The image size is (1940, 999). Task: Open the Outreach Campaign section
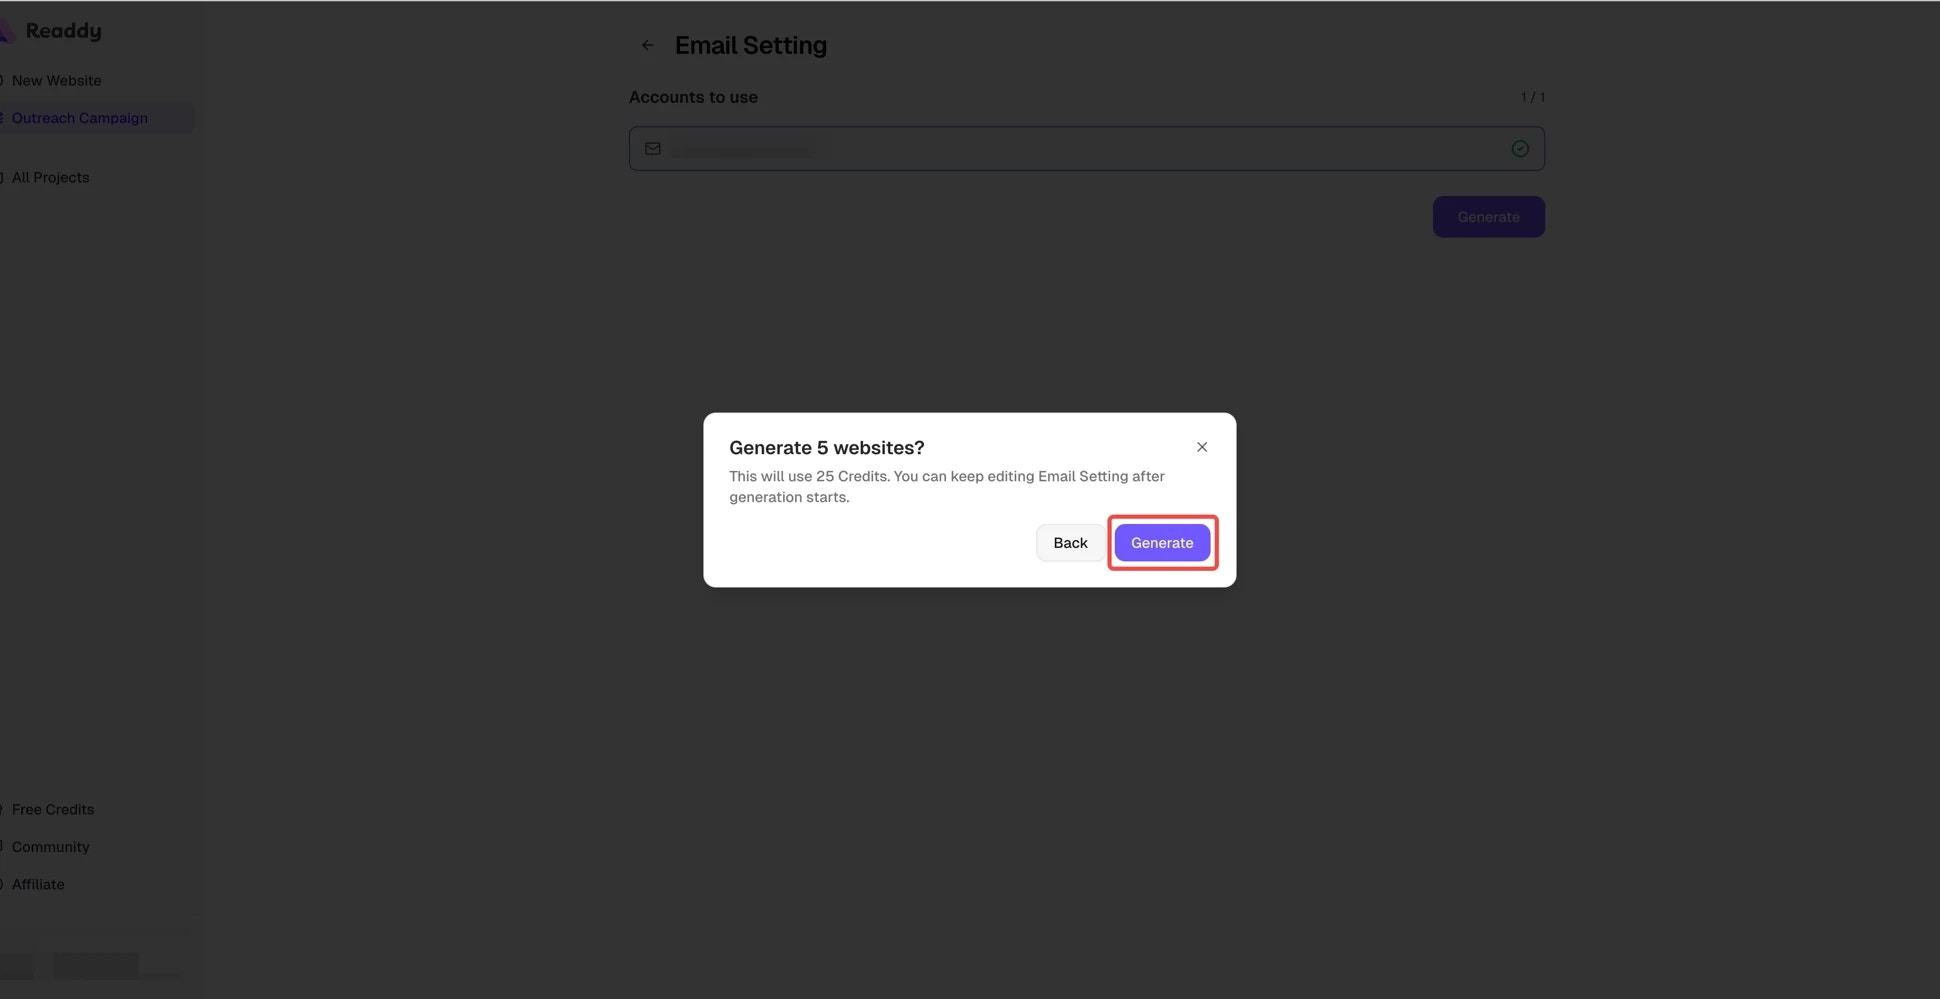pos(80,118)
